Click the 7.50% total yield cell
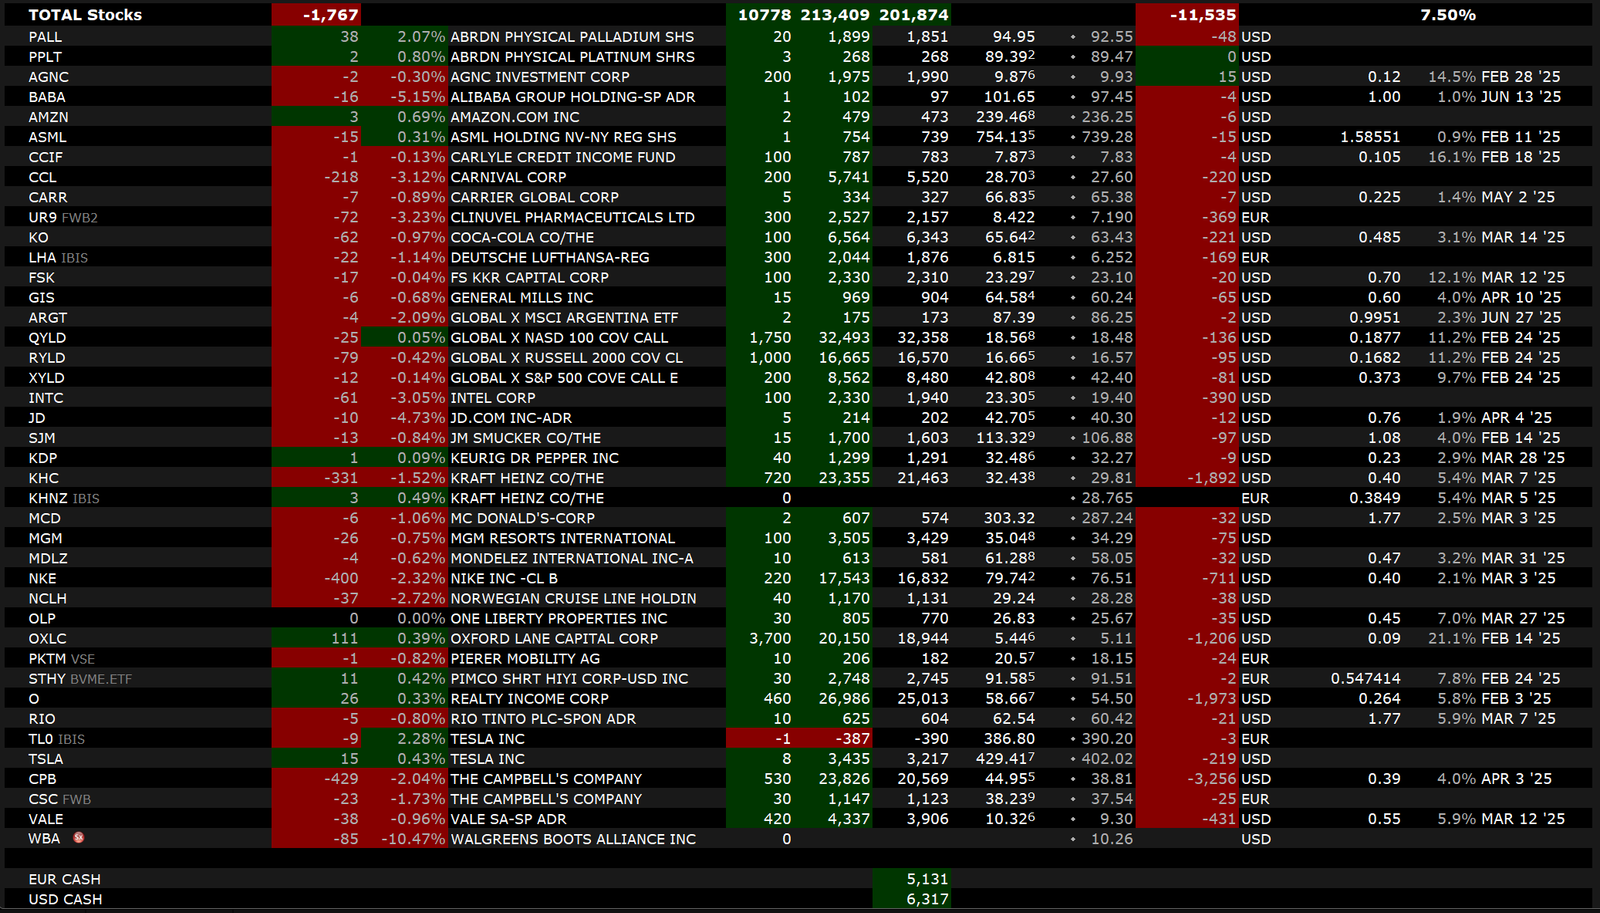 coord(1447,15)
